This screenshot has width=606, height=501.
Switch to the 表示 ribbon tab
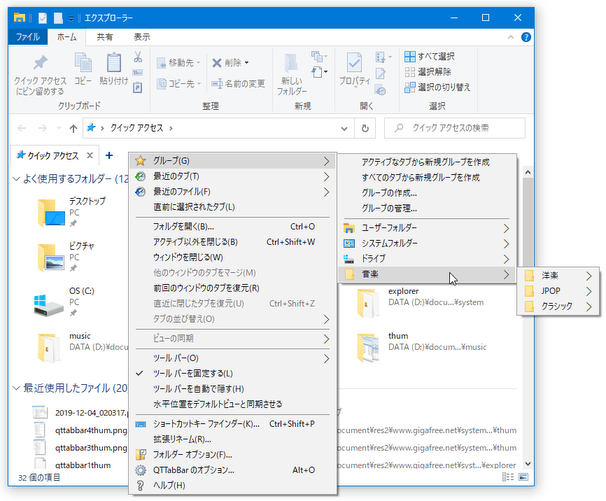[142, 37]
